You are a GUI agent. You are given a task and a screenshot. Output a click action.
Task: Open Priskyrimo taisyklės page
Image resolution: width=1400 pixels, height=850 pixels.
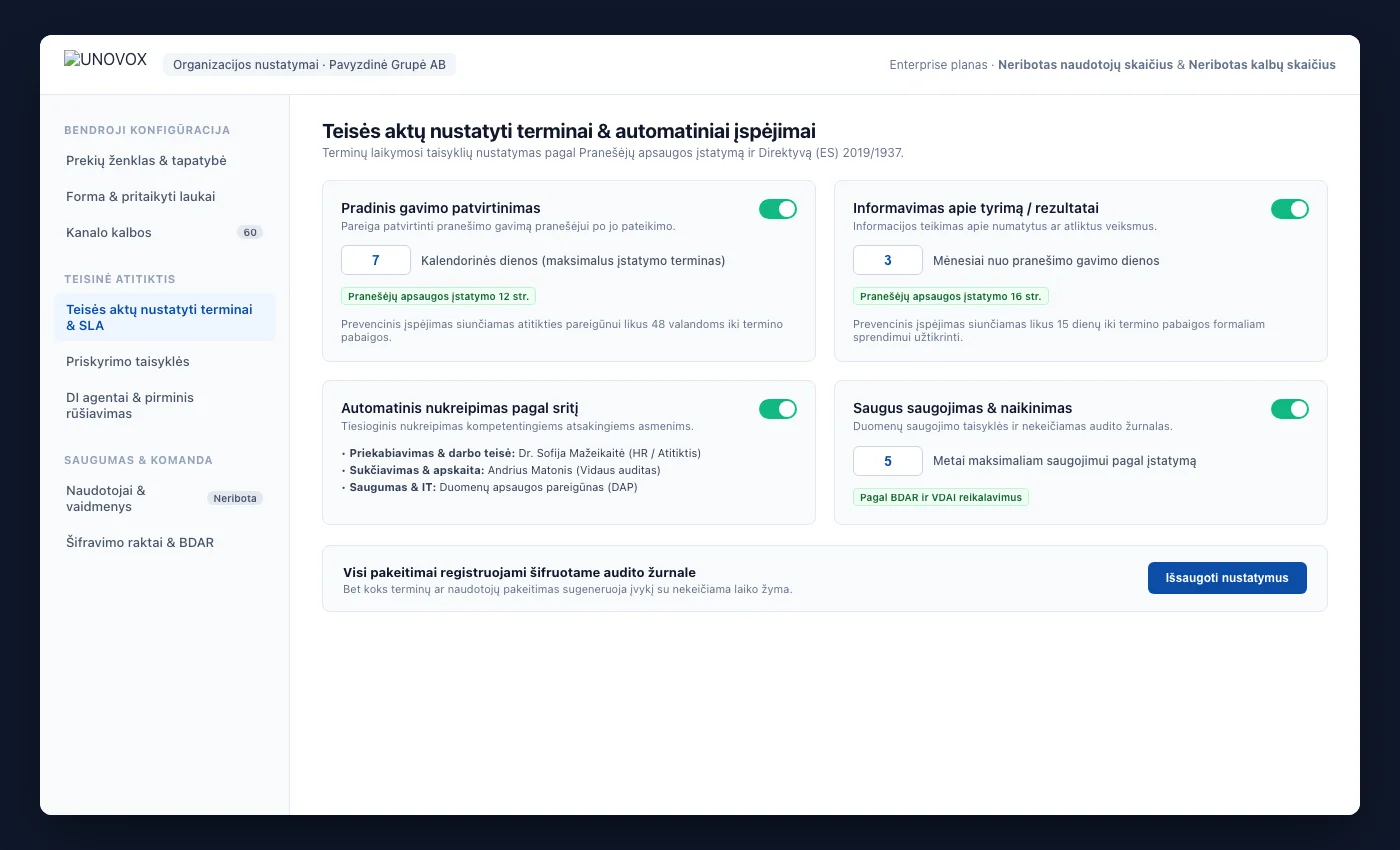click(165, 361)
